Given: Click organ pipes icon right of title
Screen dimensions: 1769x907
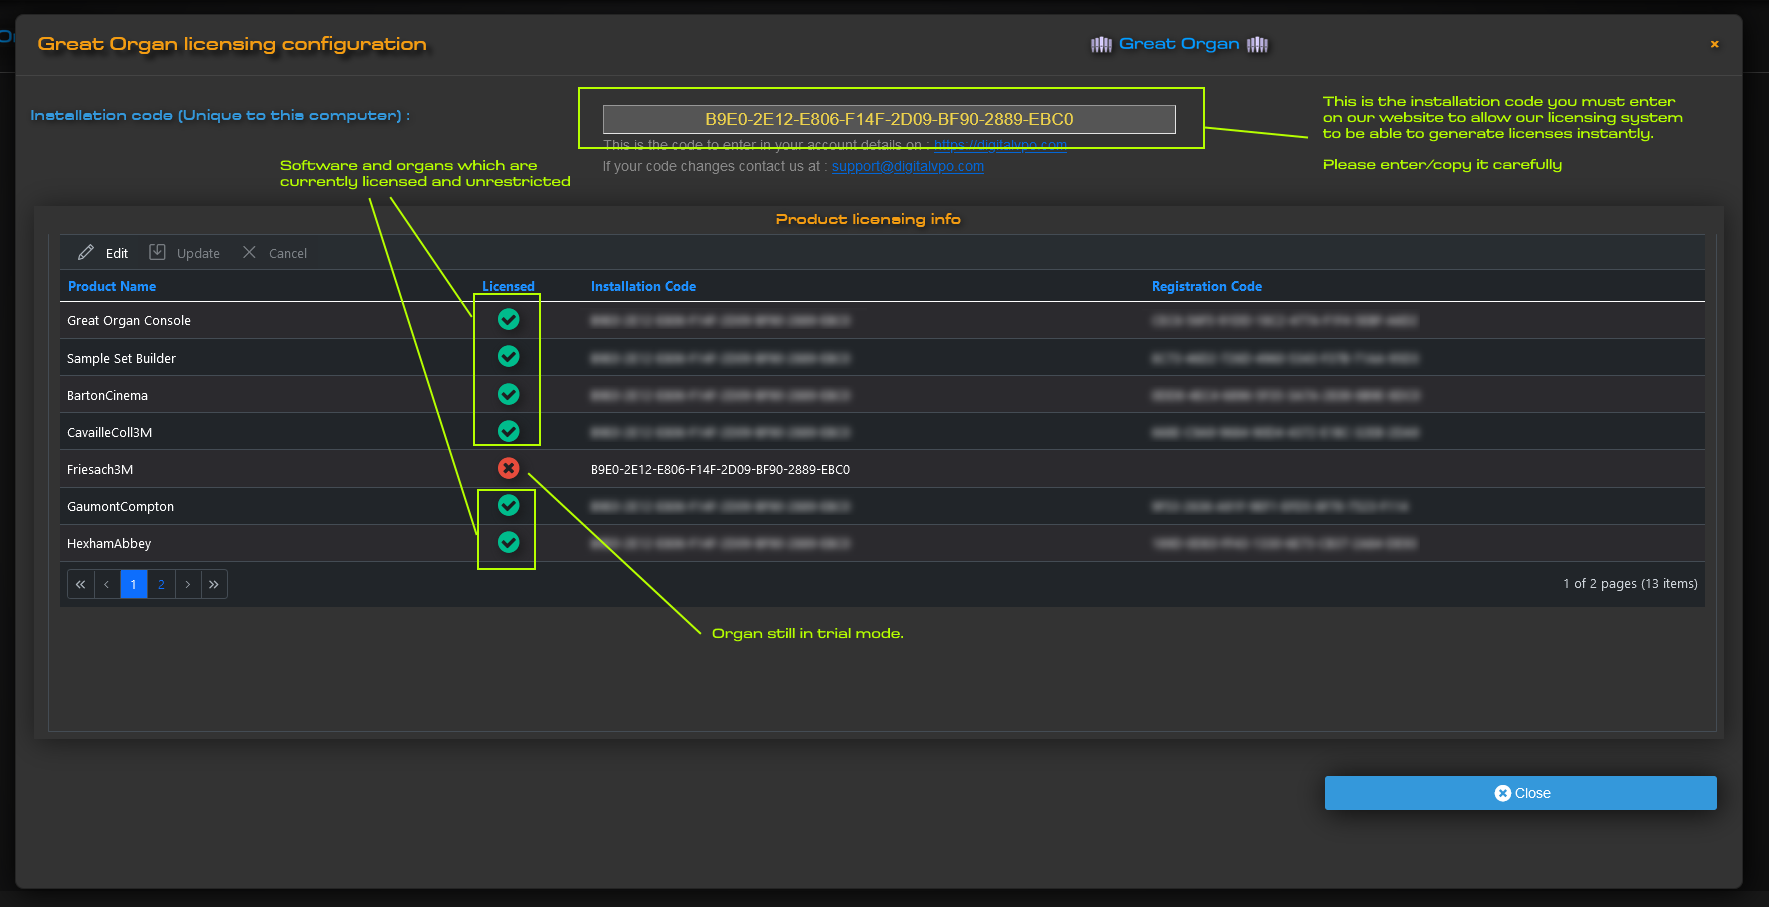Looking at the screenshot, I should pyautogui.click(x=1257, y=44).
